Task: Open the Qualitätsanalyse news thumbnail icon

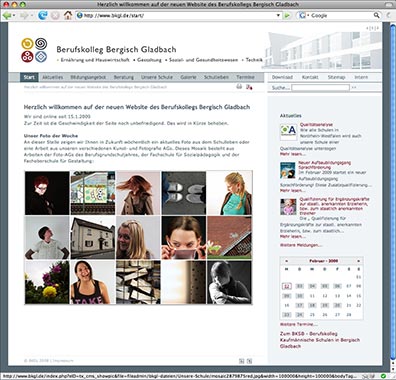Action: 288,132
